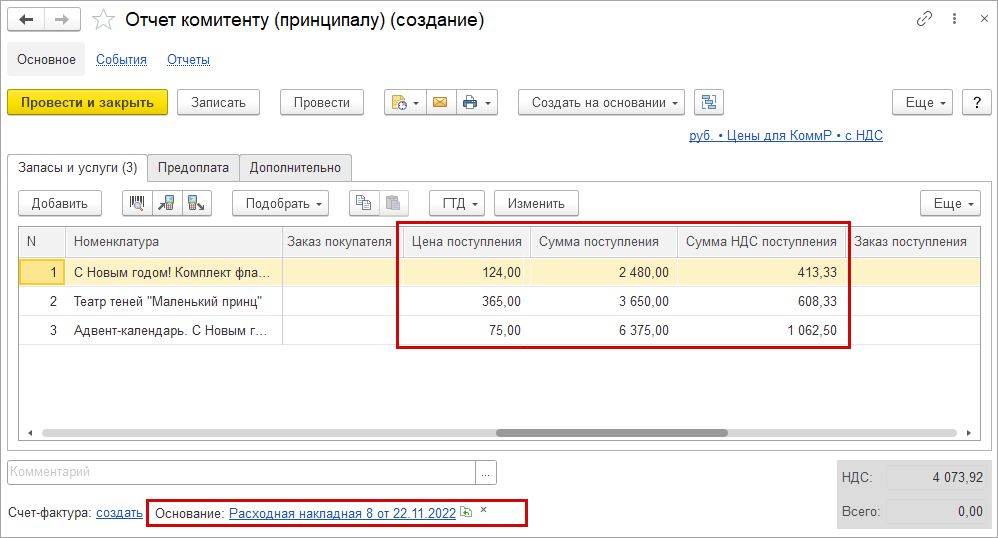This screenshot has width=998, height=538.
Task: Click the horizontal table scrollbar thumb
Action: coord(612,433)
